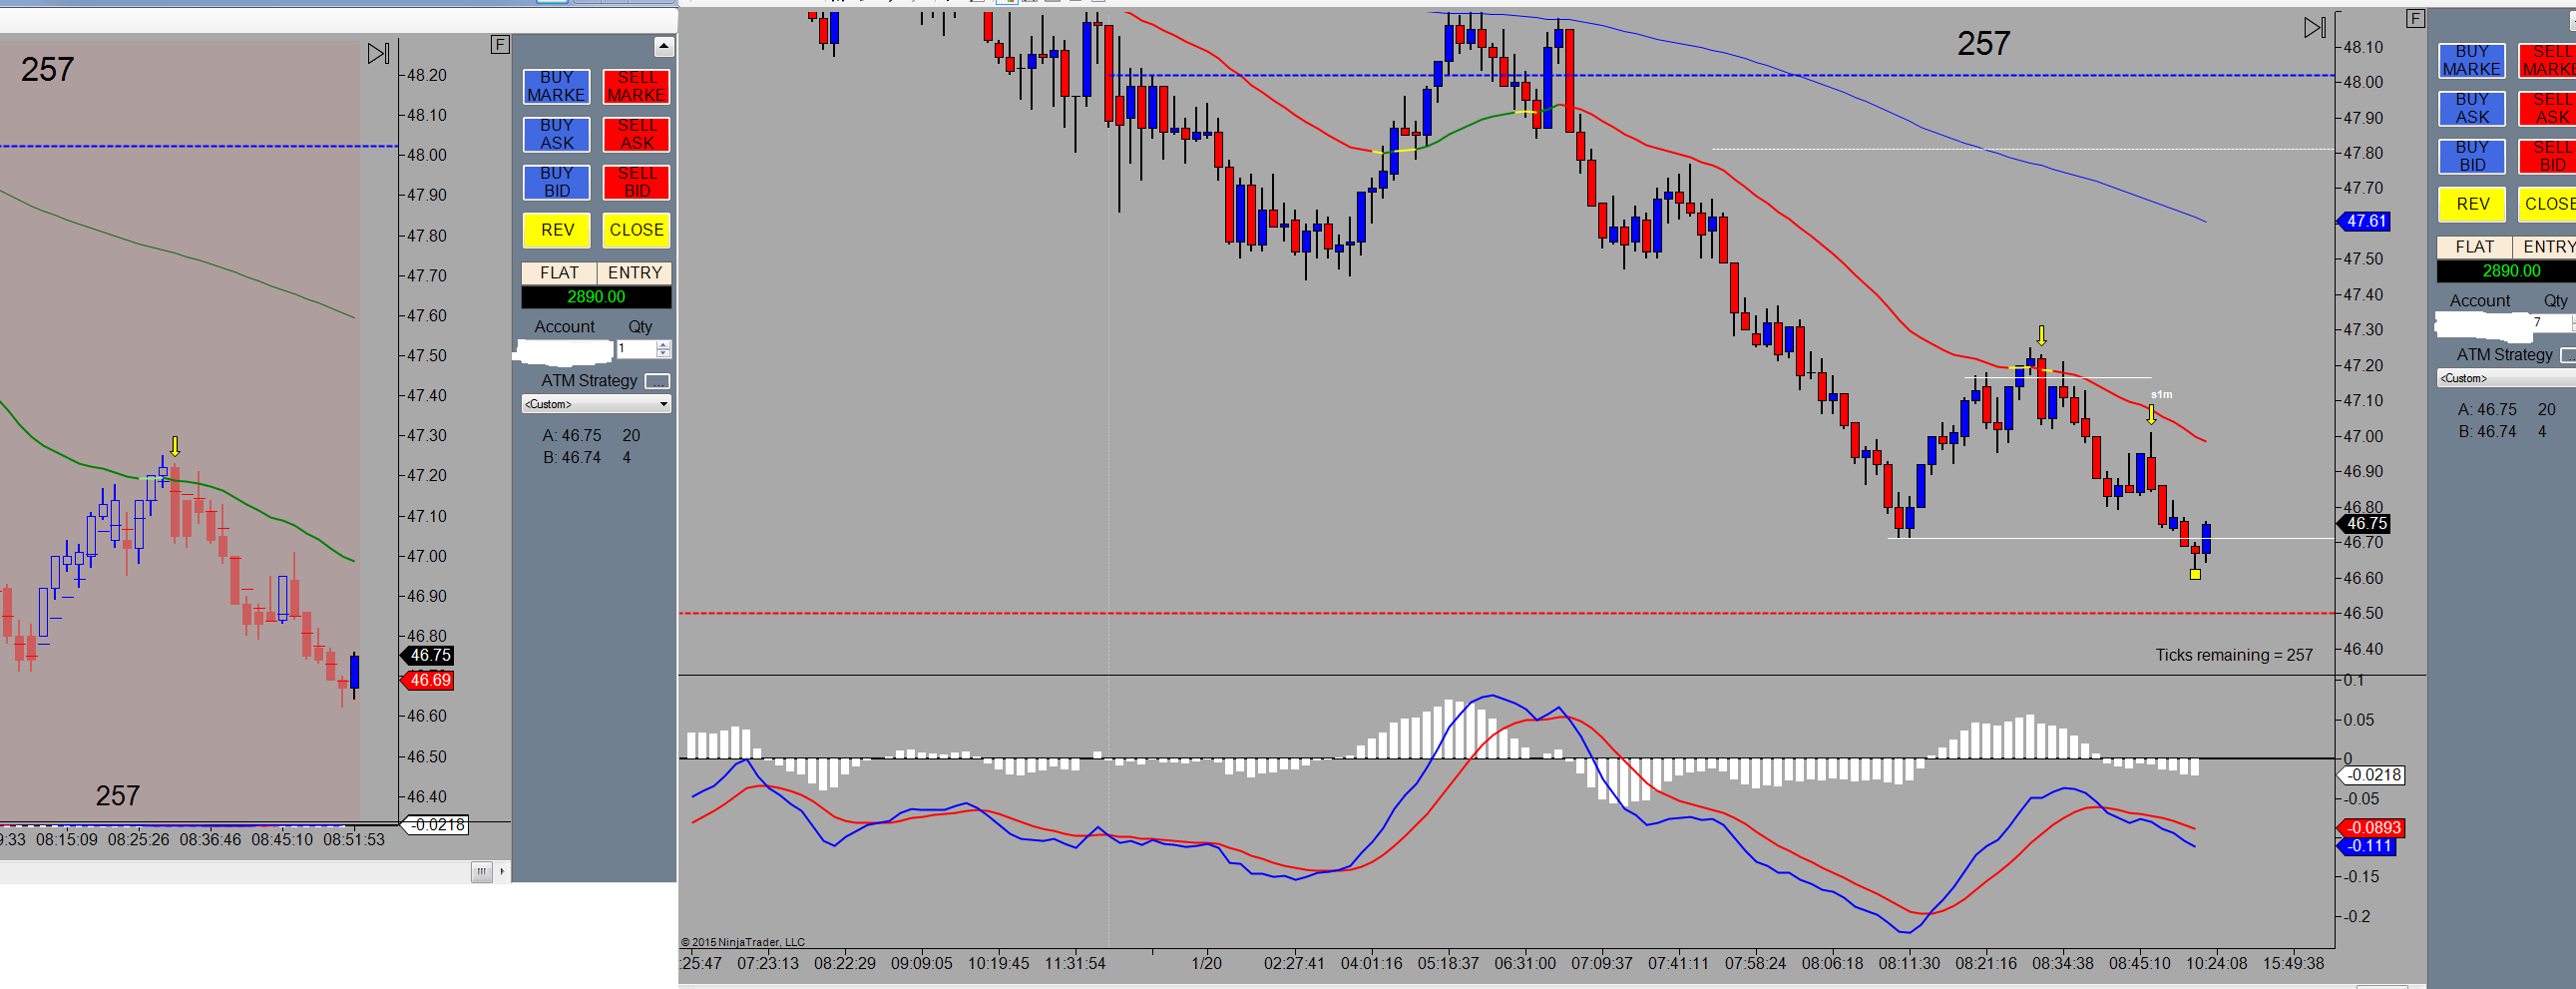The width and height of the screenshot is (2576, 989).
Task: Click yellow arrow marker below s1m label
Action: (2151, 414)
